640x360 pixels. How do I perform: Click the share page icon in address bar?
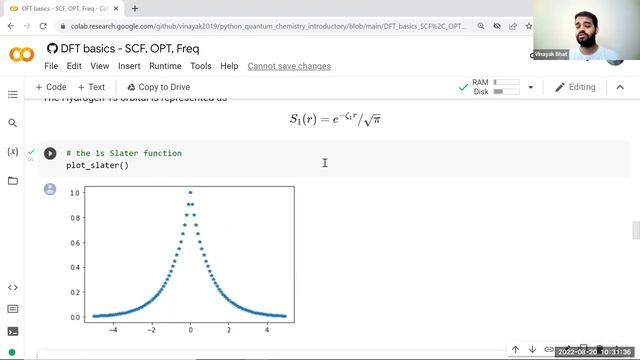coord(513,26)
